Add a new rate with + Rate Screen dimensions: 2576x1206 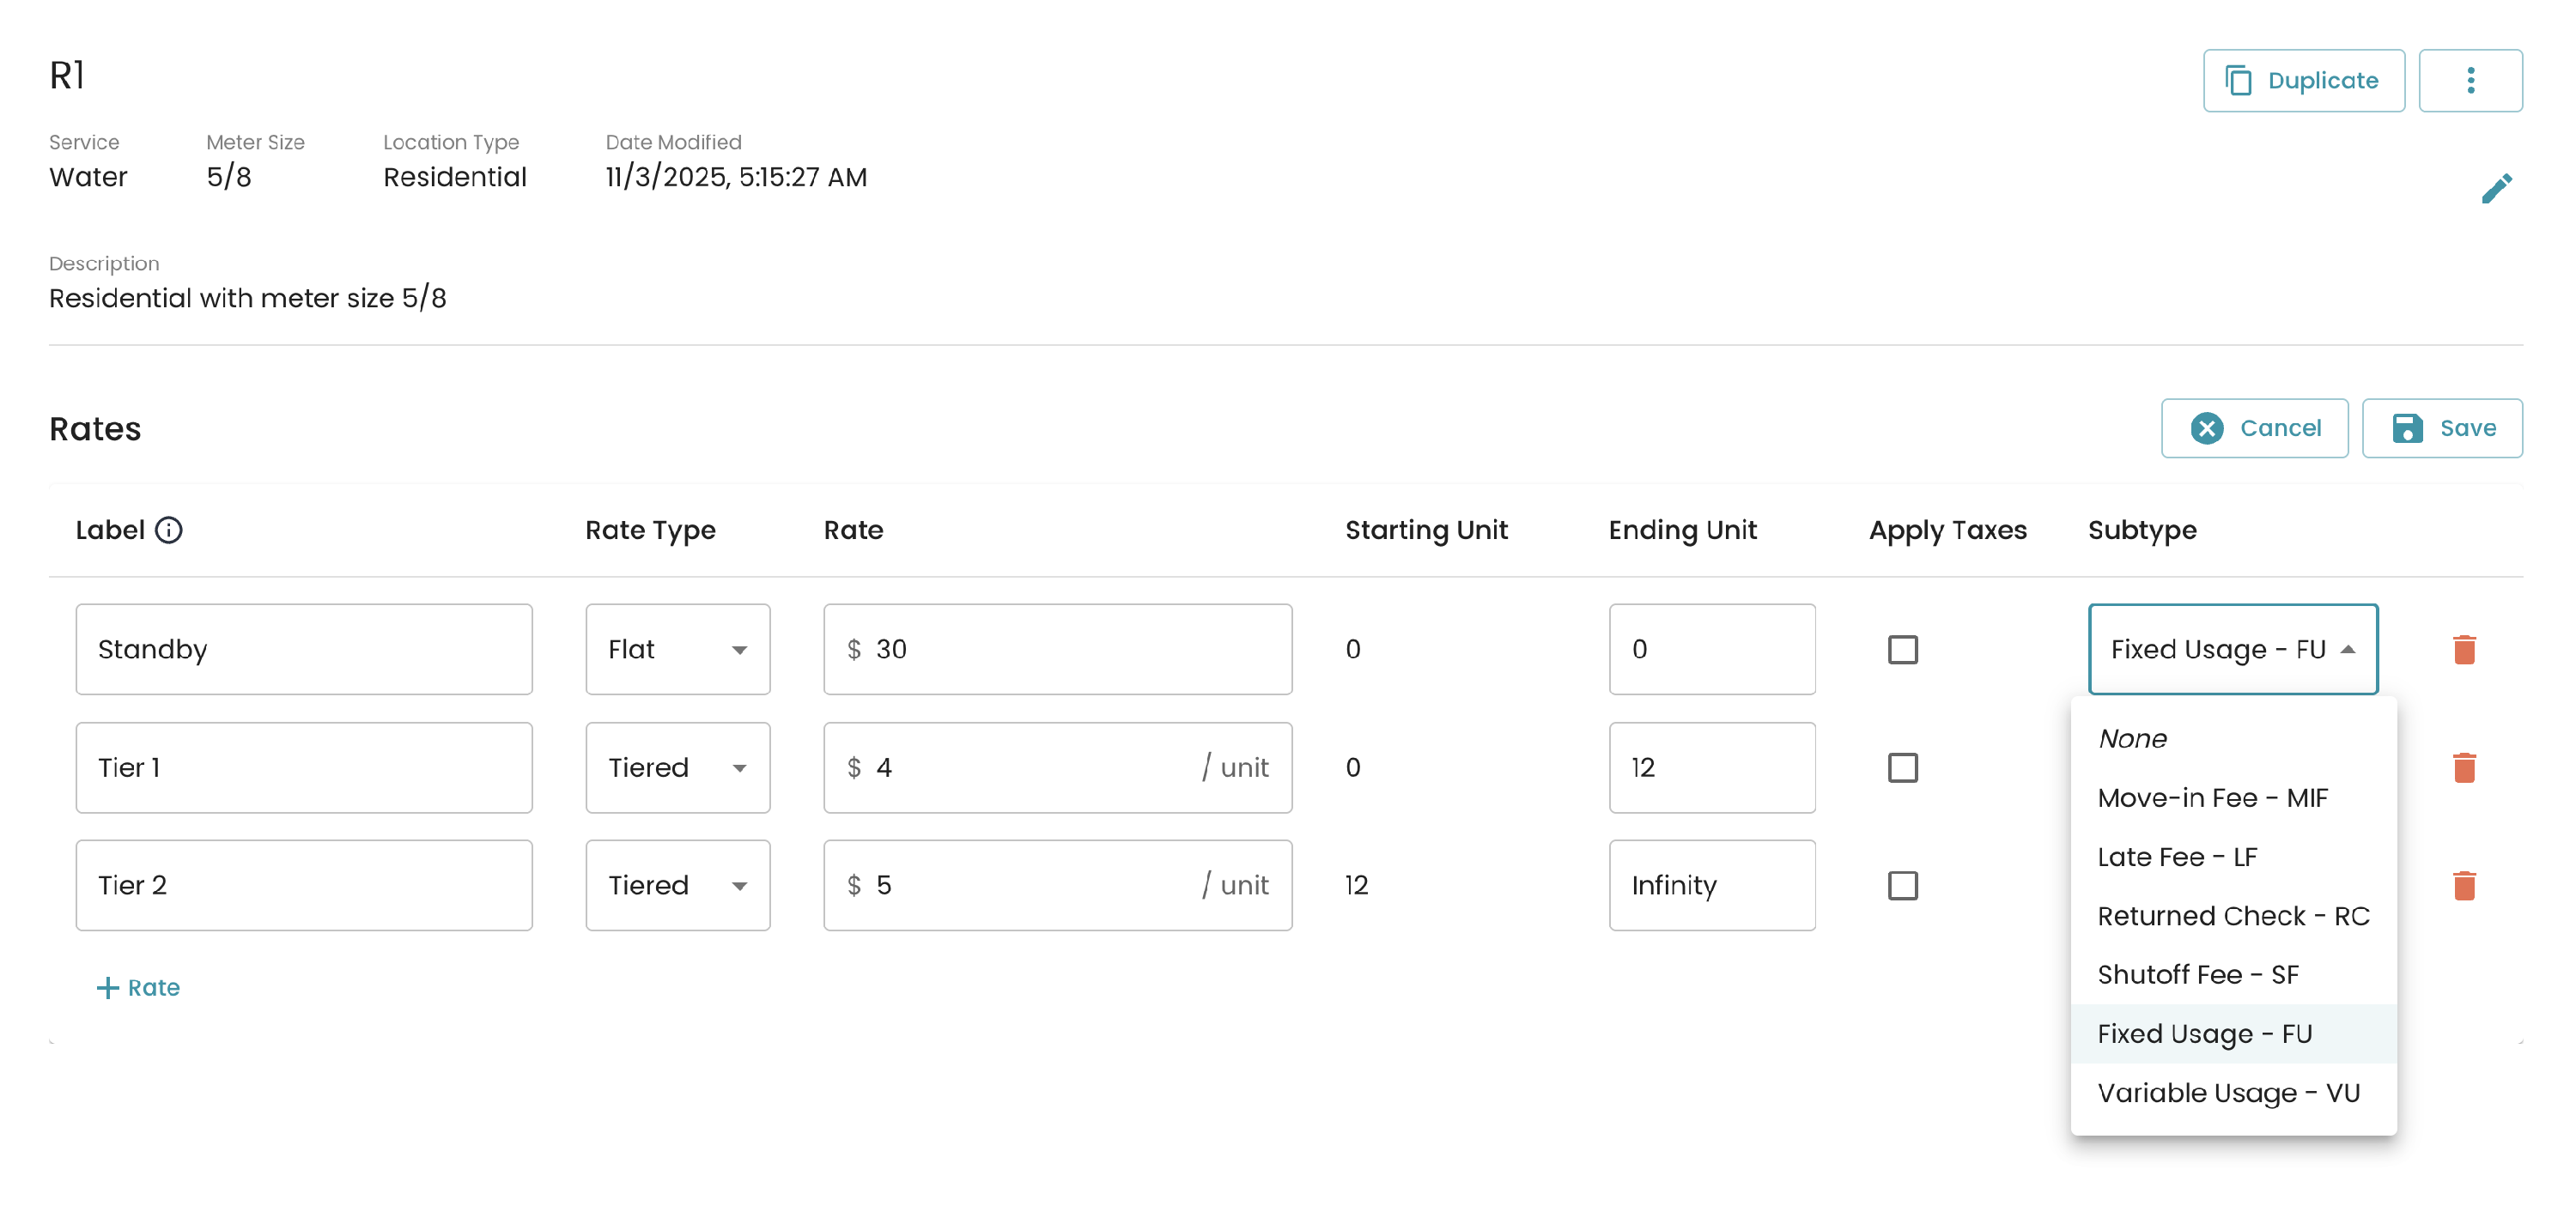pos(138,987)
